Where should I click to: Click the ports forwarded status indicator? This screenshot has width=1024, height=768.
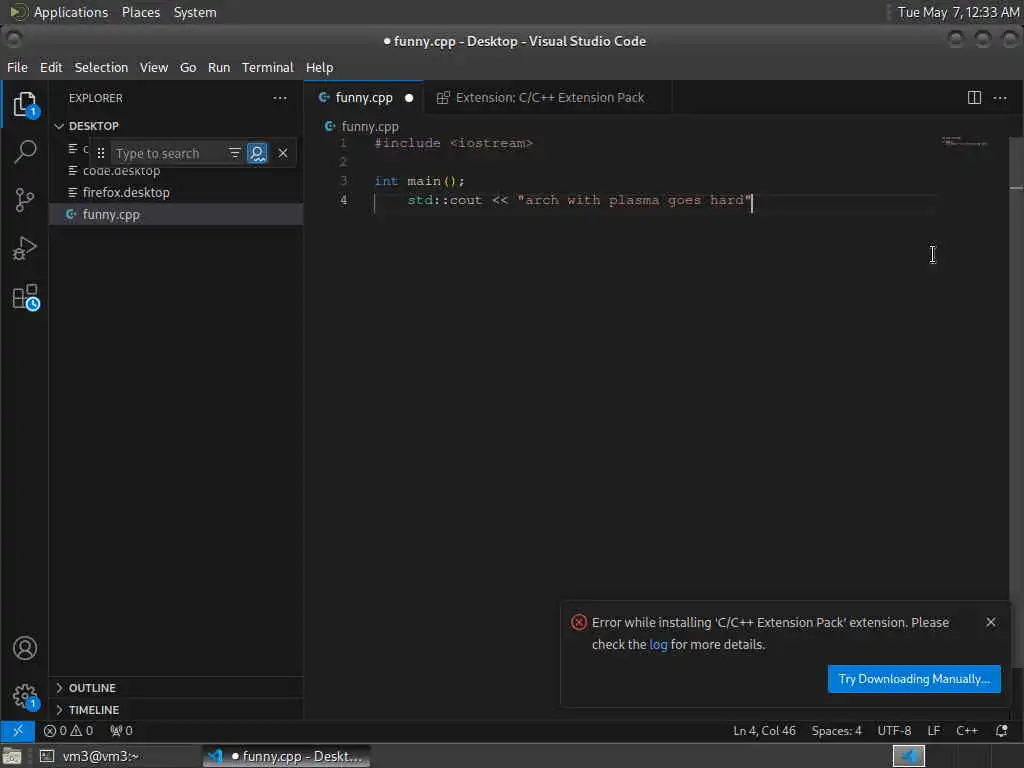[x=121, y=731]
